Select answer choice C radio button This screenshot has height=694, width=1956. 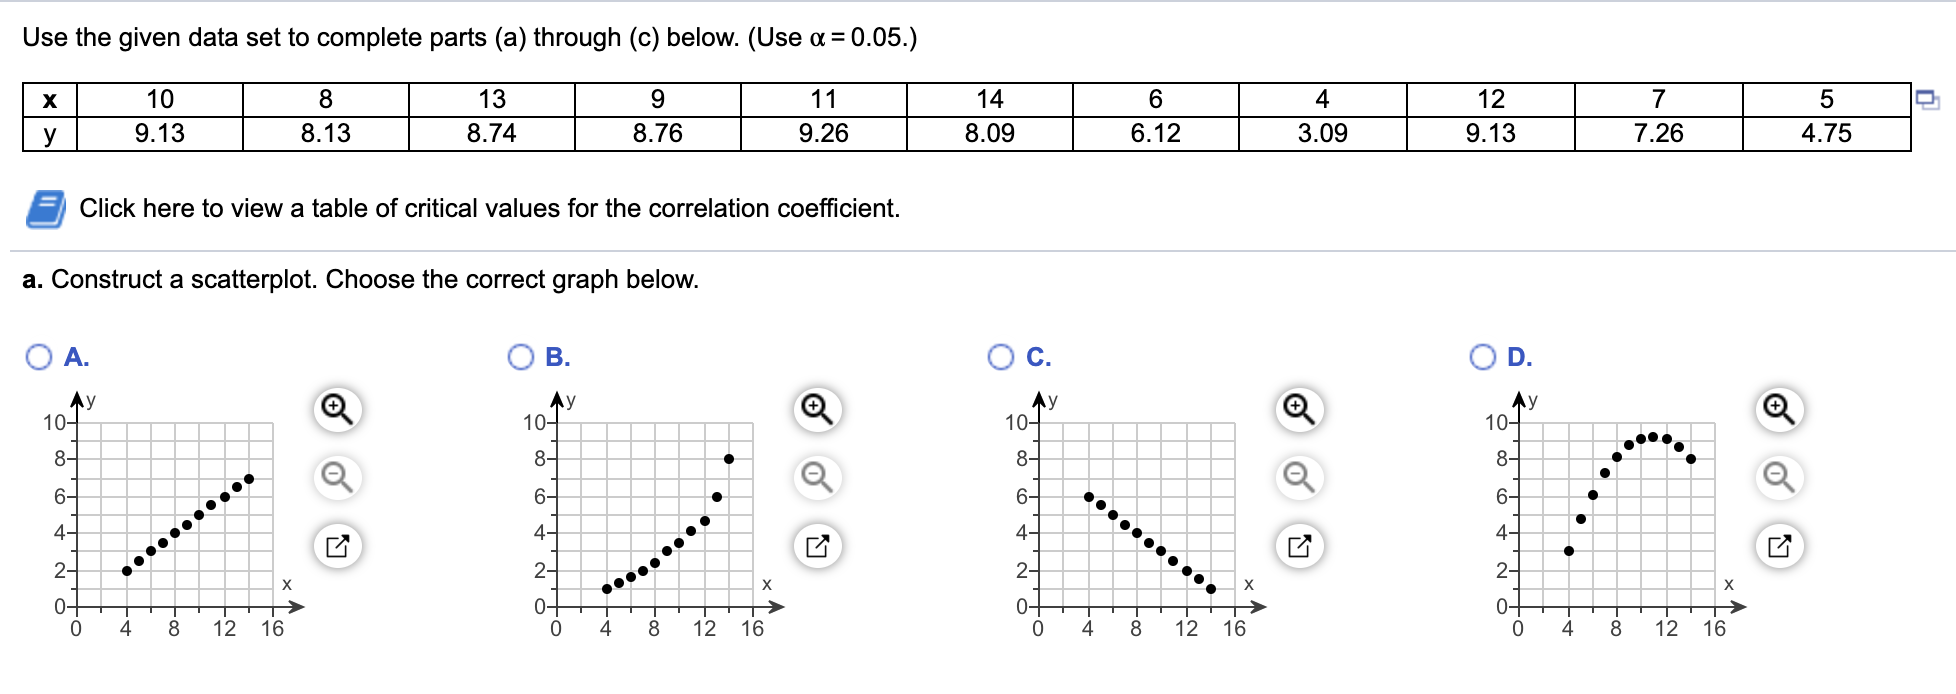coord(1003,355)
